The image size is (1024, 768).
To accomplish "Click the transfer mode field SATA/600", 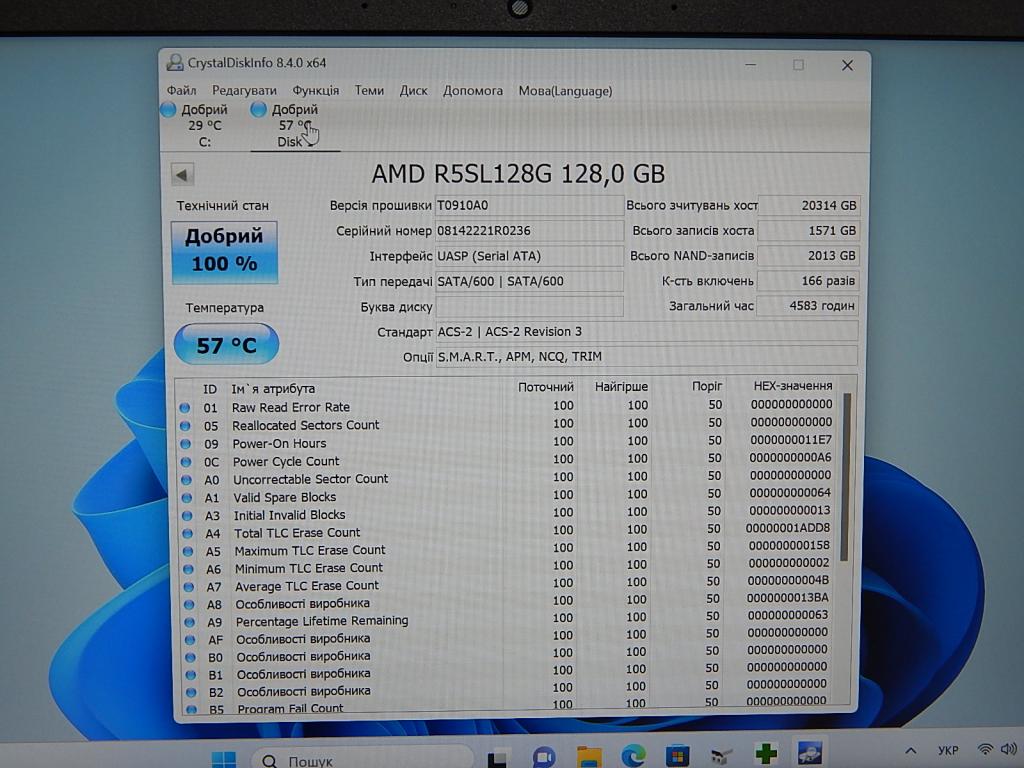I will 529,281.
